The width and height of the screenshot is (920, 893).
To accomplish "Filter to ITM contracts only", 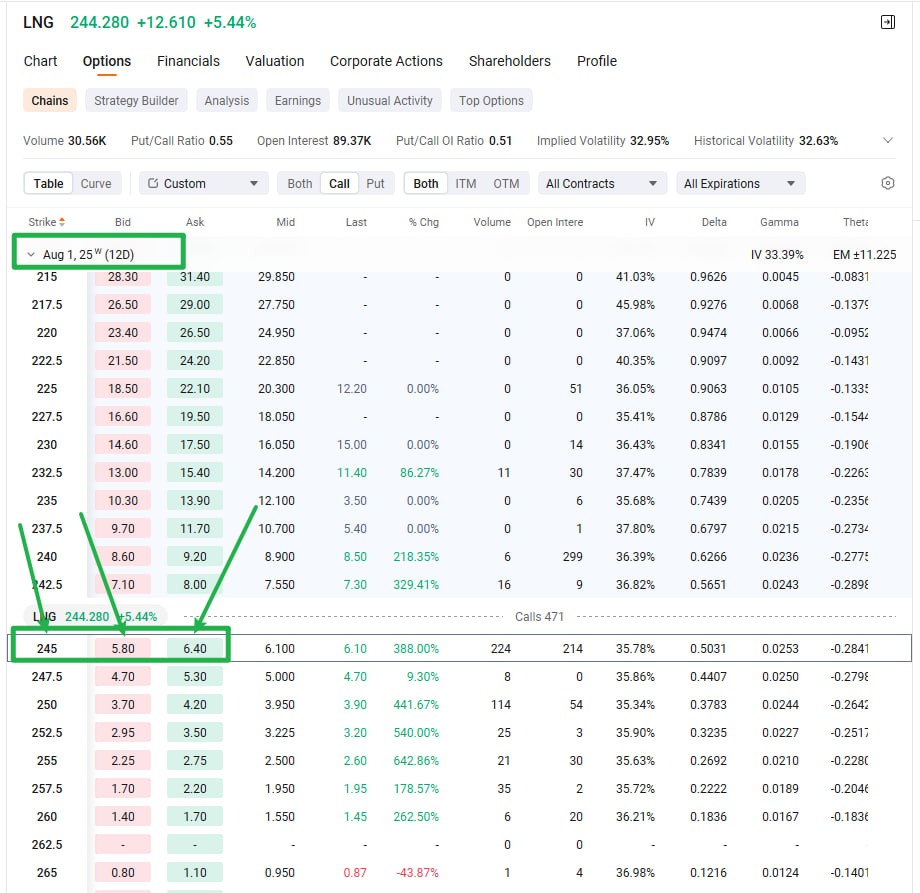I will (x=466, y=183).
